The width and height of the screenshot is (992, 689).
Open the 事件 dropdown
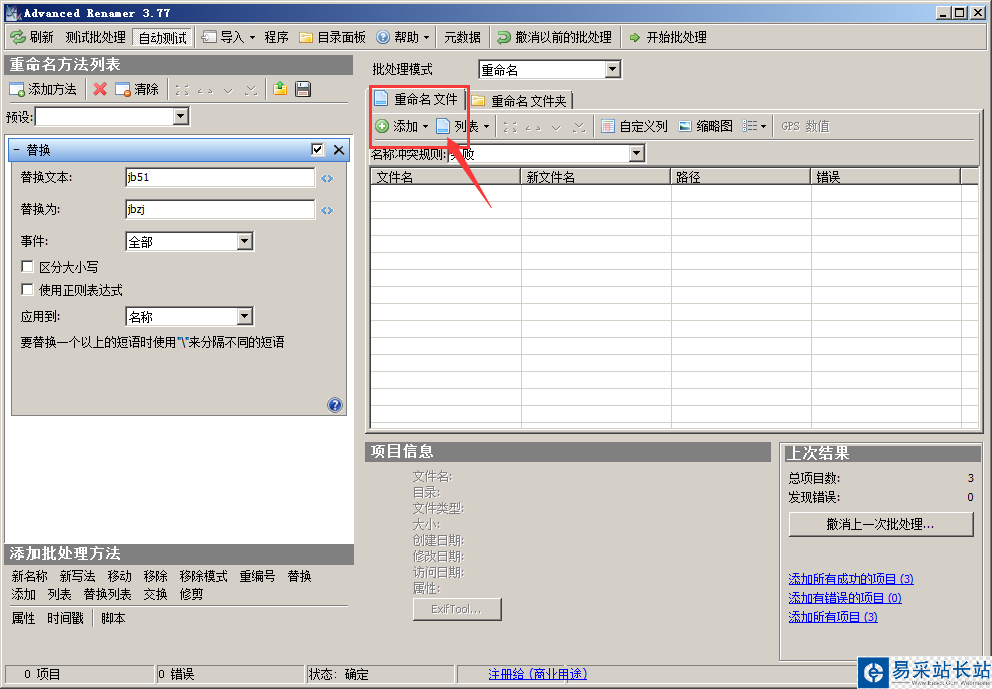click(x=245, y=241)
